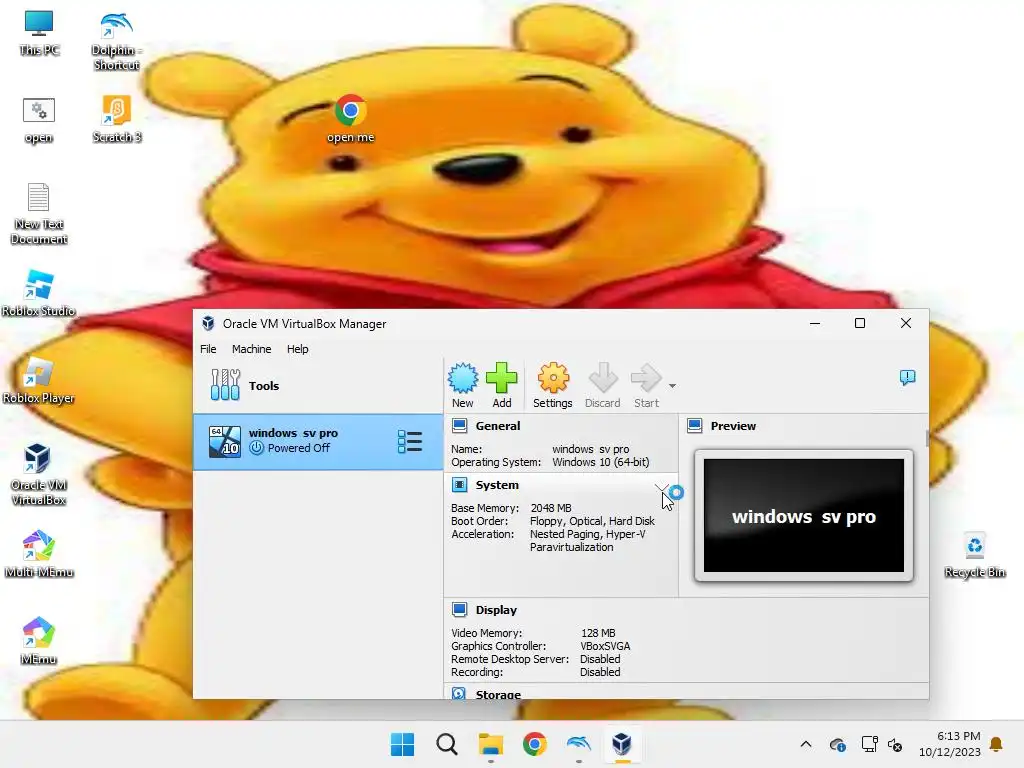Click the Display section screen icon
The height and width of the screenshot is (768, 1024).
(x=459, y=610)
